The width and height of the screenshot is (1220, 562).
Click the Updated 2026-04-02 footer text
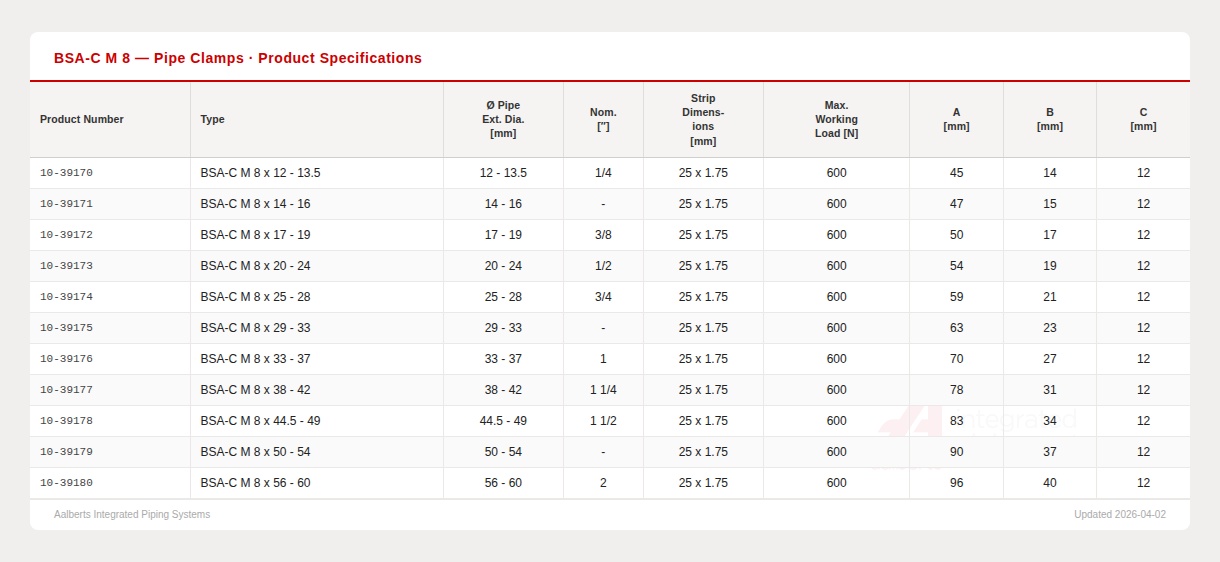pos(1120,515)
